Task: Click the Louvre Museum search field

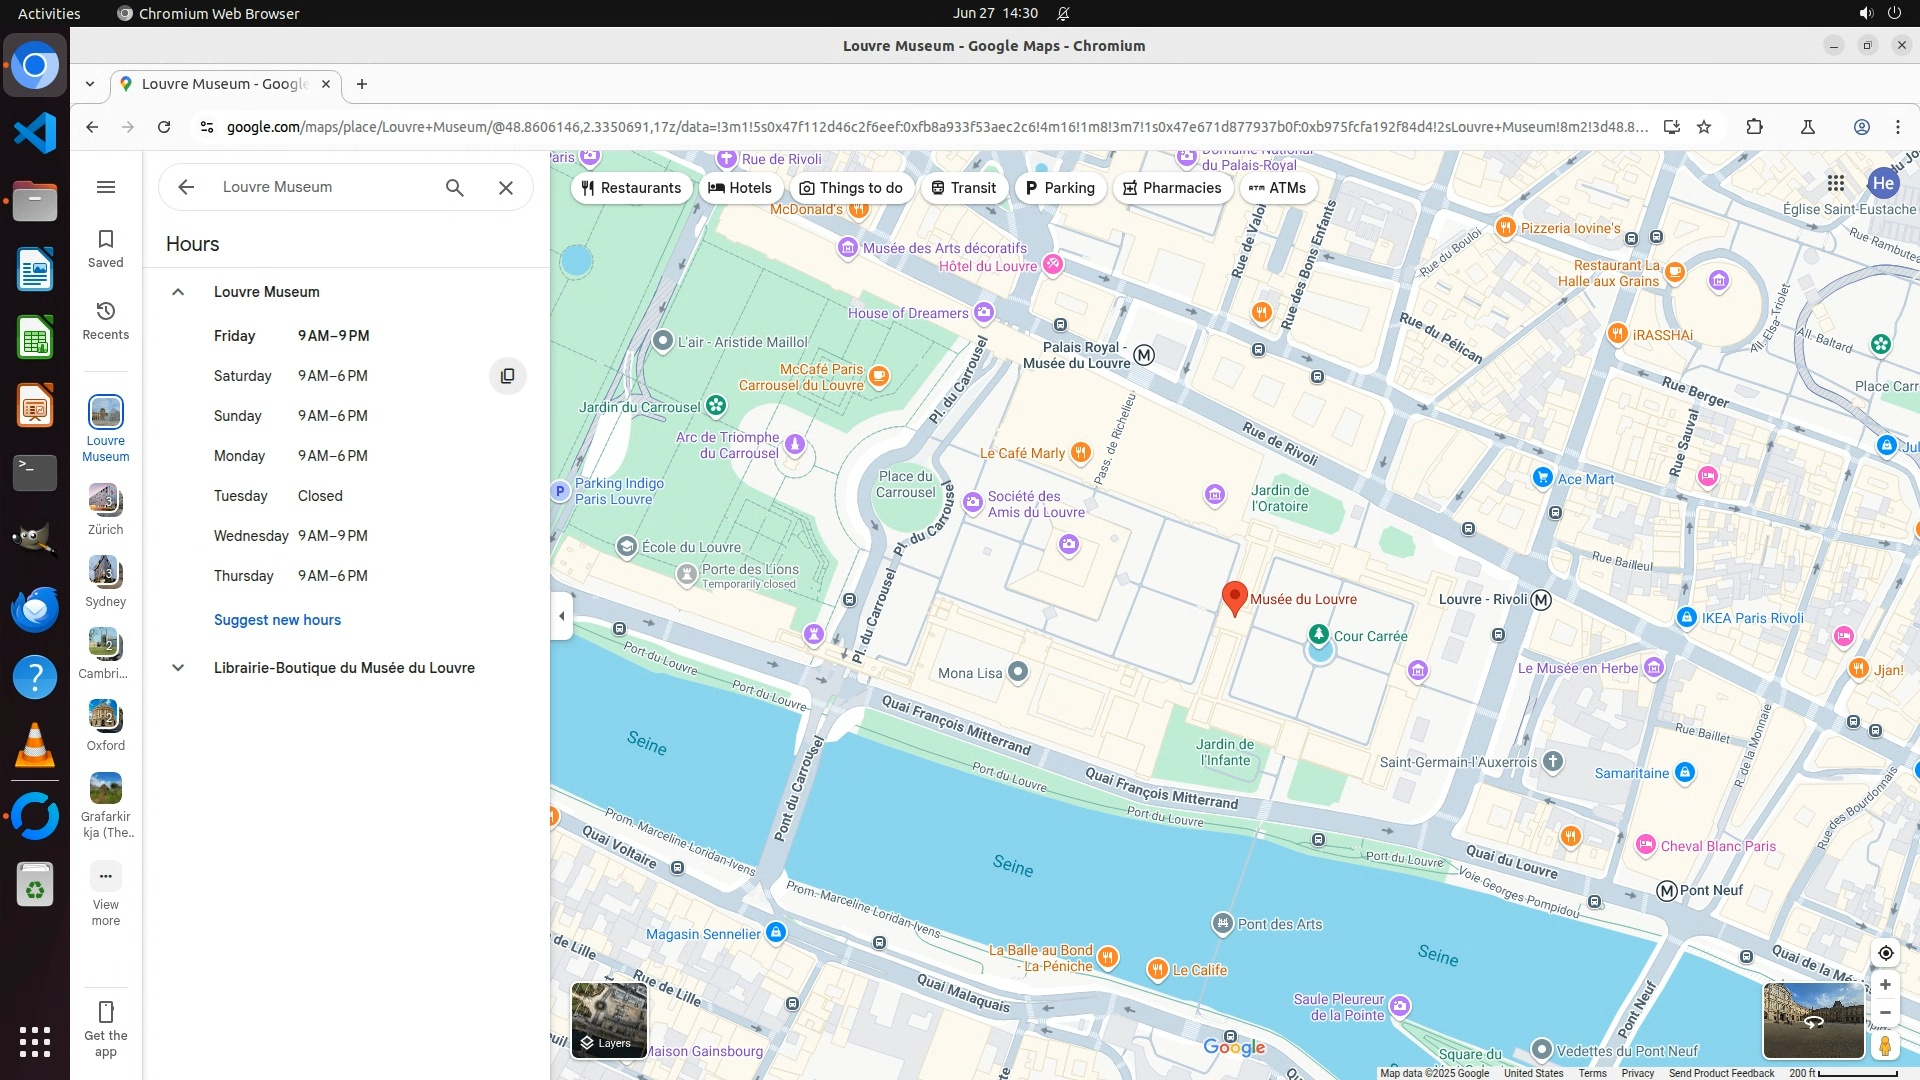Action: [x=320, y=187]
